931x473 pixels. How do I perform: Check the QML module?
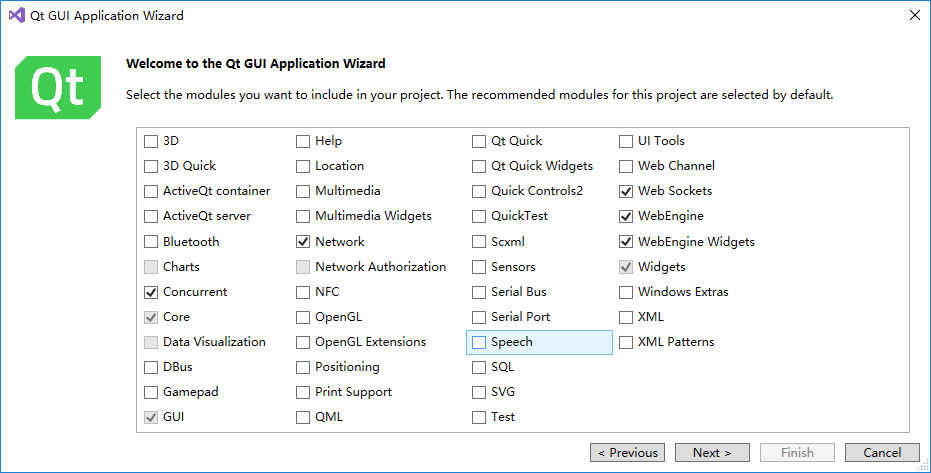(303, 417)
